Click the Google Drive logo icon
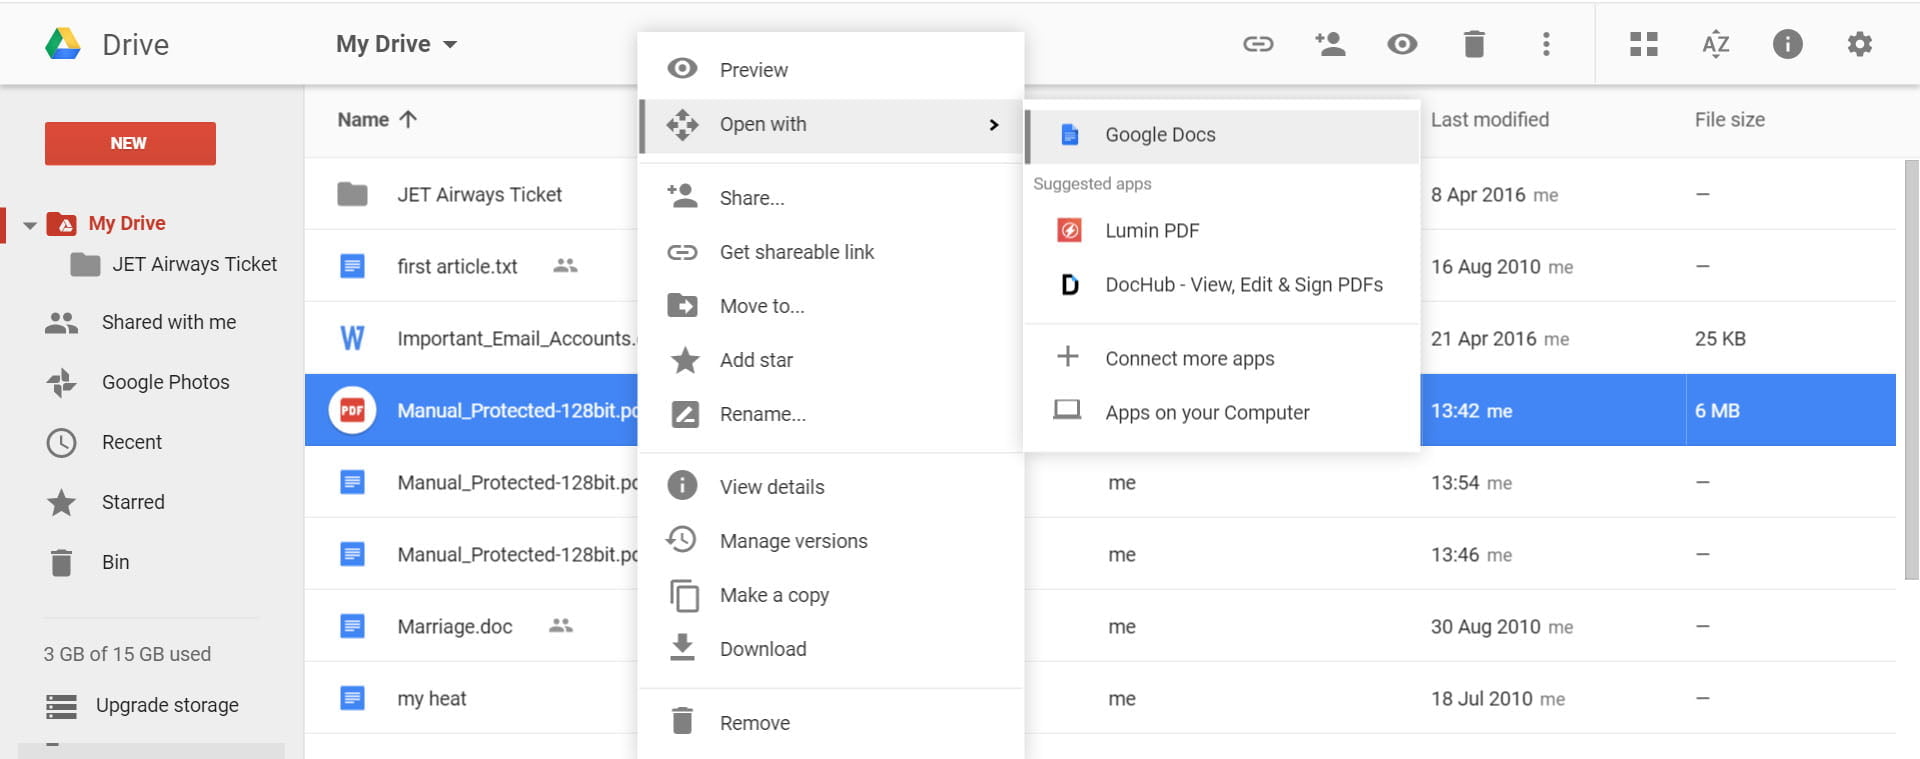The height and width of the screenshot is (759, 1920). [63, 44]
